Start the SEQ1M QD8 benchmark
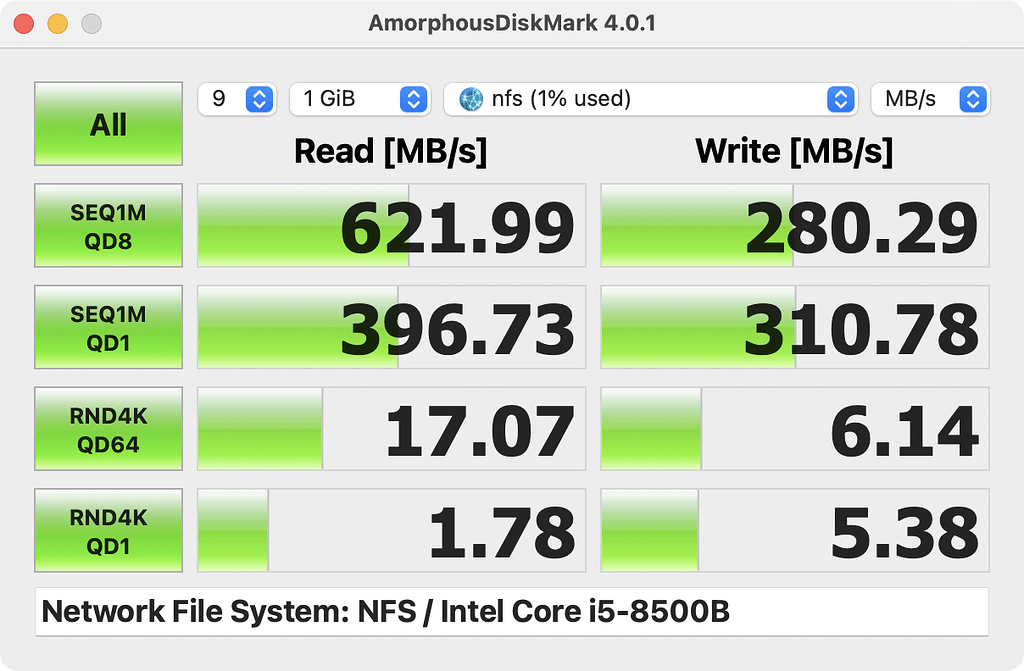Image resolution: width=1024 pixels, height=671 pixels. (x=108, y=226)
